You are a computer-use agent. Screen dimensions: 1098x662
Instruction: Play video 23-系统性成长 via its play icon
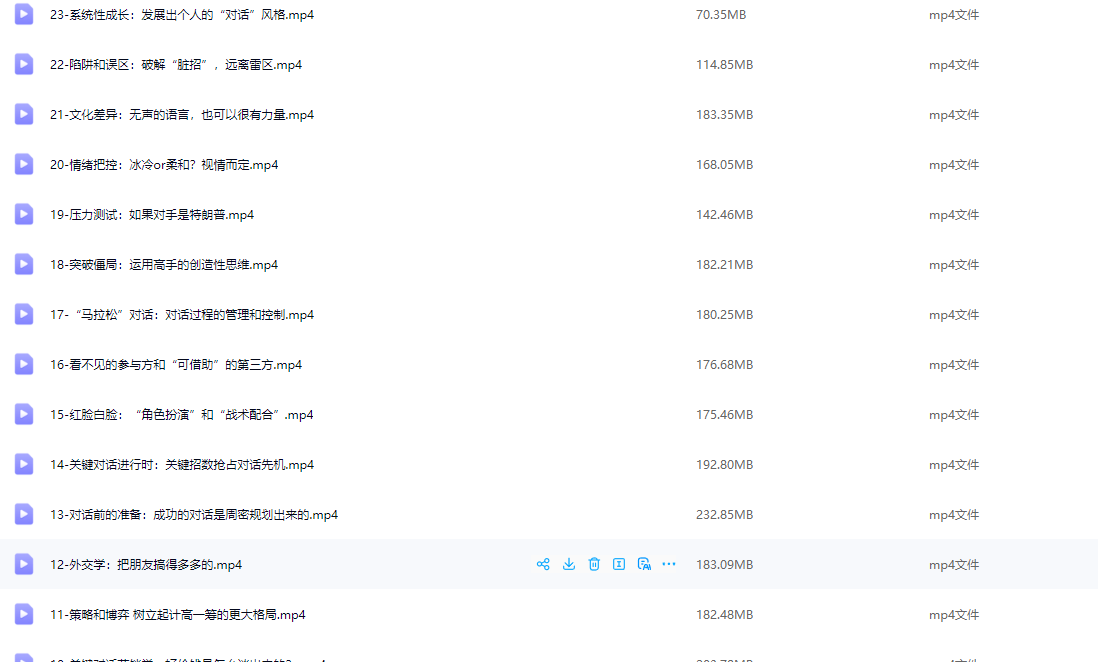tap(23, 14)
